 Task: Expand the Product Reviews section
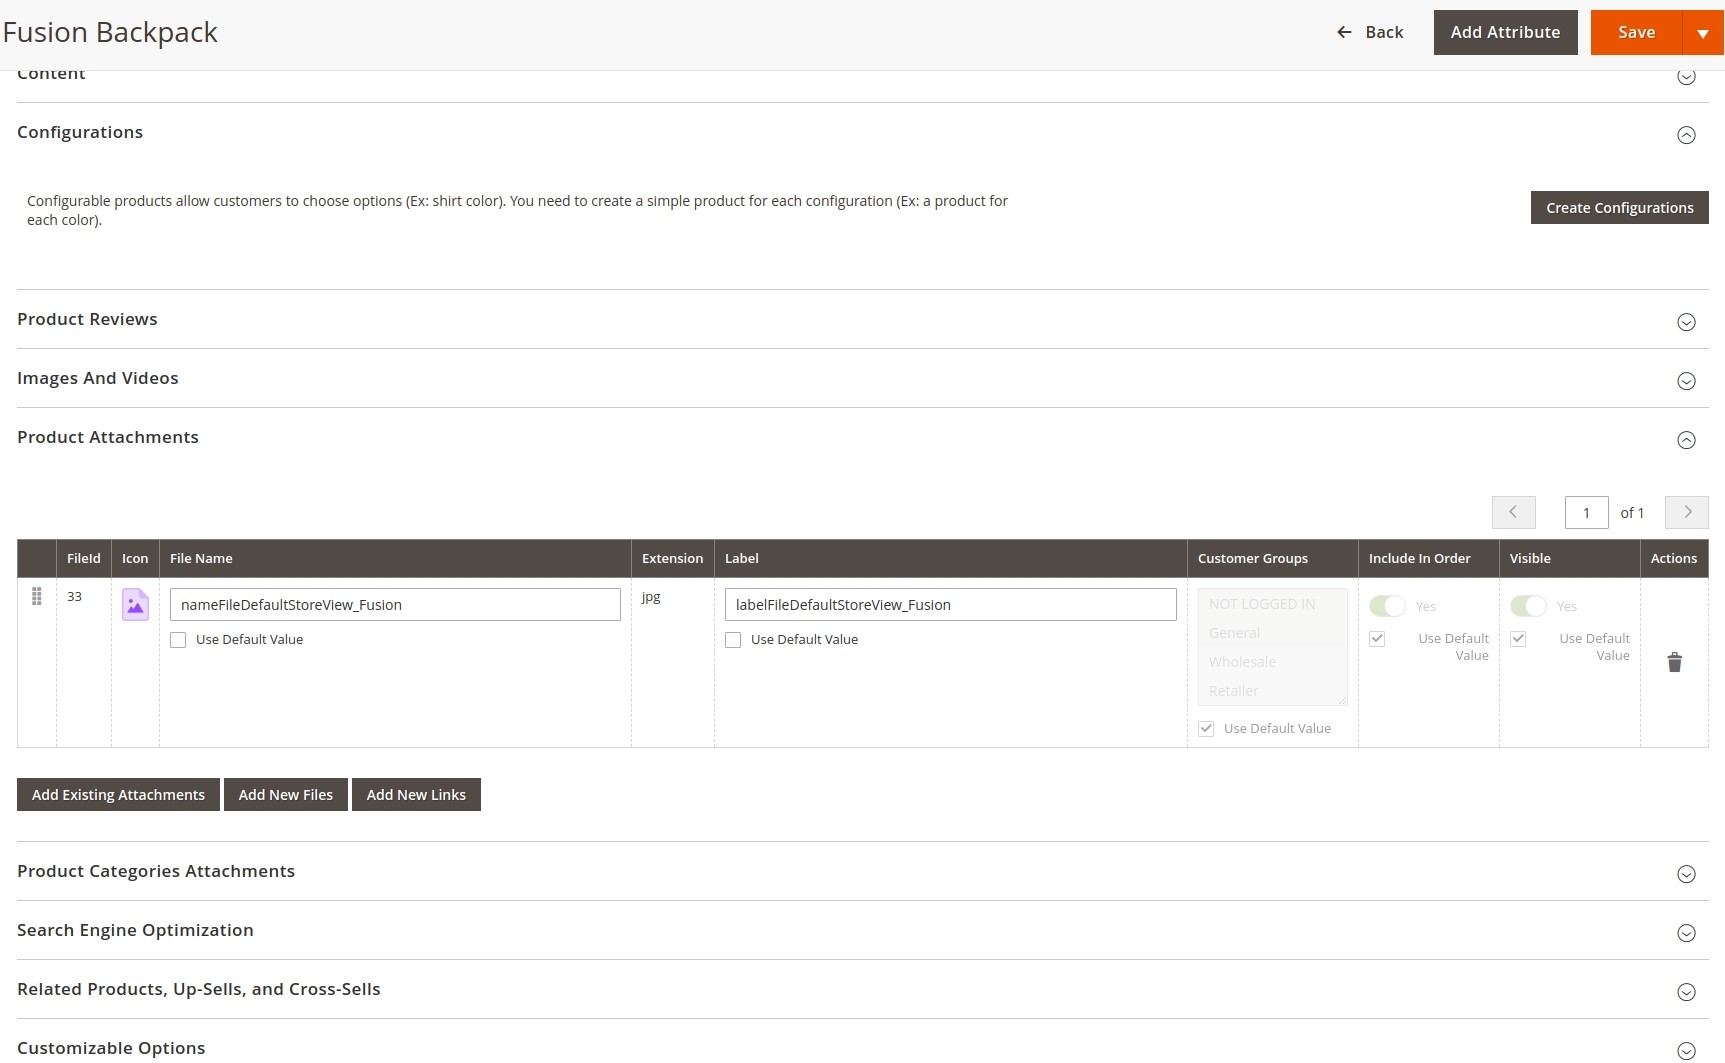click(1685, 322)
